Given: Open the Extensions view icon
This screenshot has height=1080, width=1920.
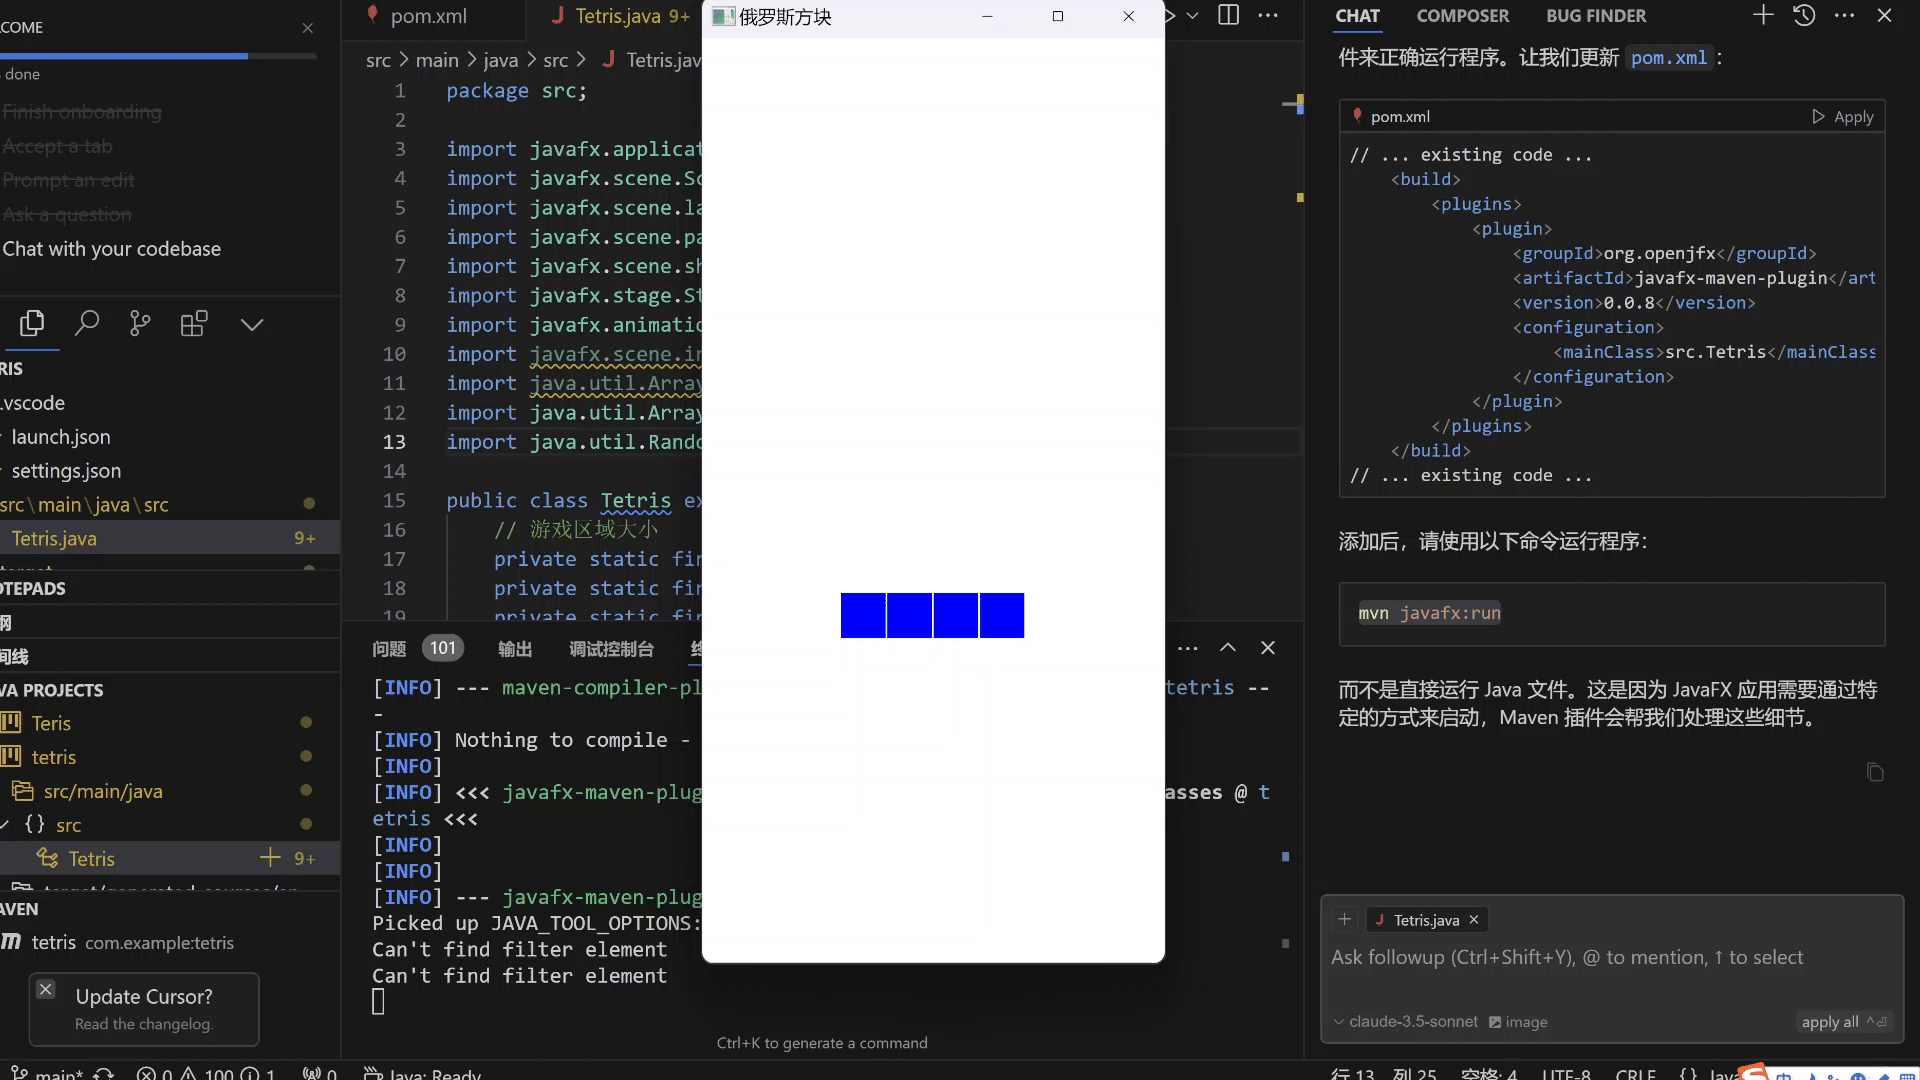Looking at the screenshot, I should pyautogui.click(x=193, y=324).
